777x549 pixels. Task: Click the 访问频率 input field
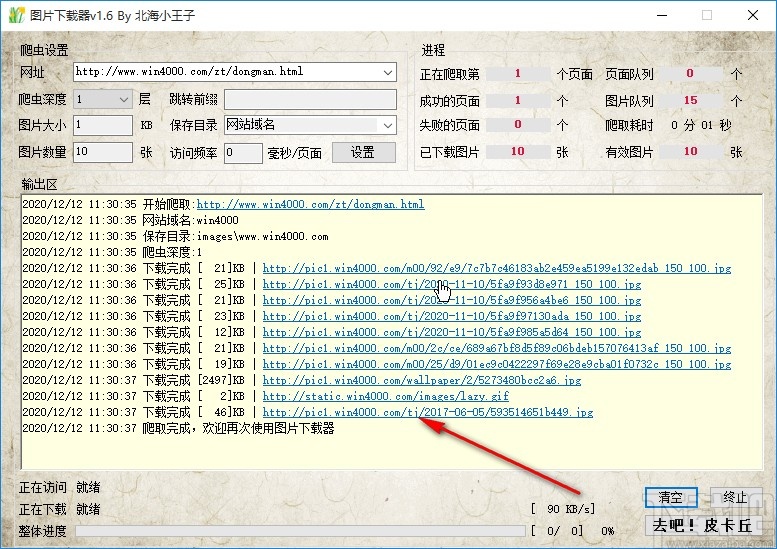[x=243, y=153]
